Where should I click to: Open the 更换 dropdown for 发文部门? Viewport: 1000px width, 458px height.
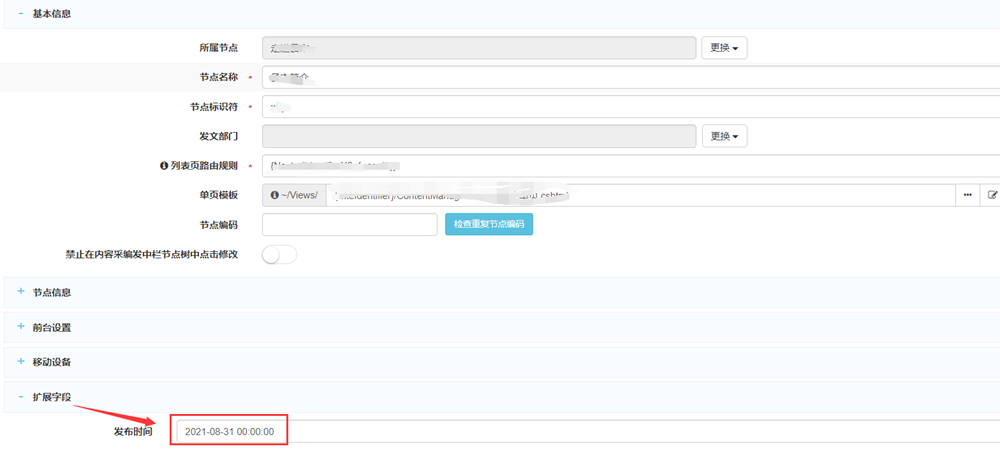(x=725, y=136)
